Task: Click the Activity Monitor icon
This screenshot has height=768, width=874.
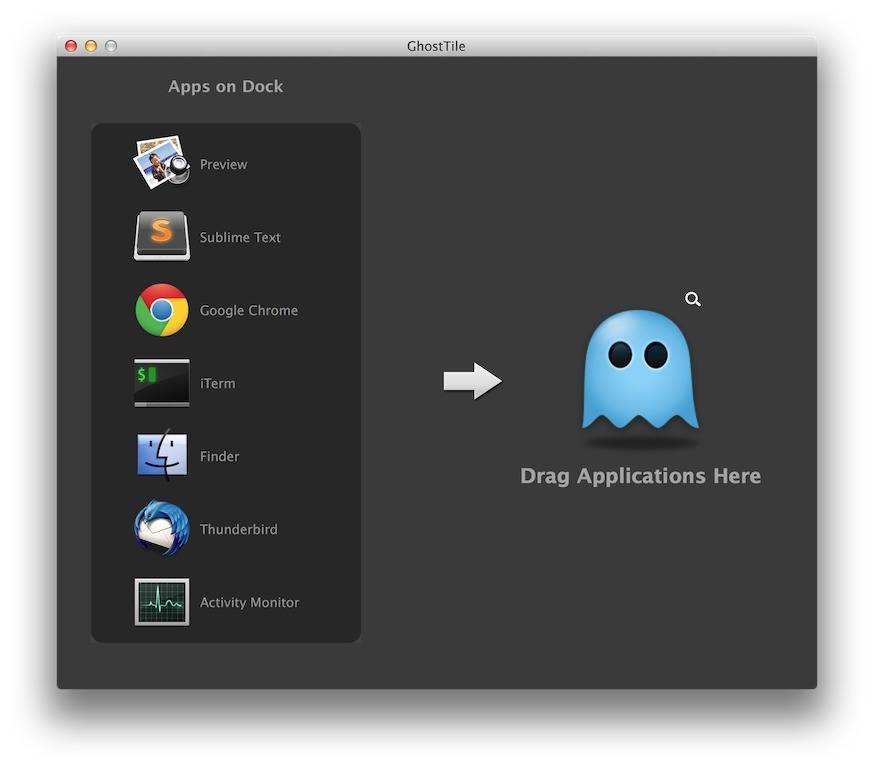Action: pos(162,602)
